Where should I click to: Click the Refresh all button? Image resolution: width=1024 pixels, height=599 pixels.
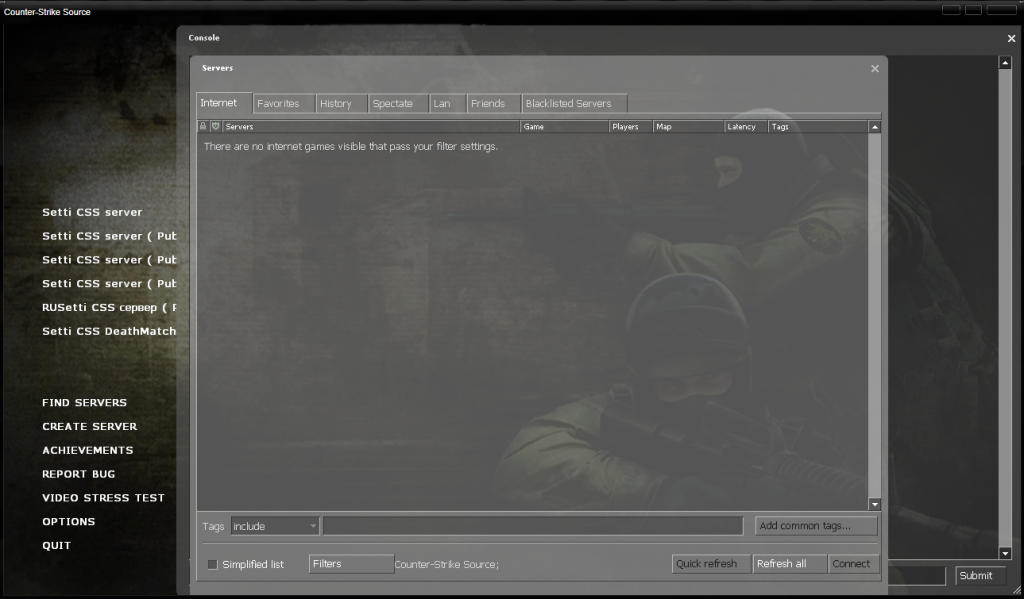coord(789,564)
